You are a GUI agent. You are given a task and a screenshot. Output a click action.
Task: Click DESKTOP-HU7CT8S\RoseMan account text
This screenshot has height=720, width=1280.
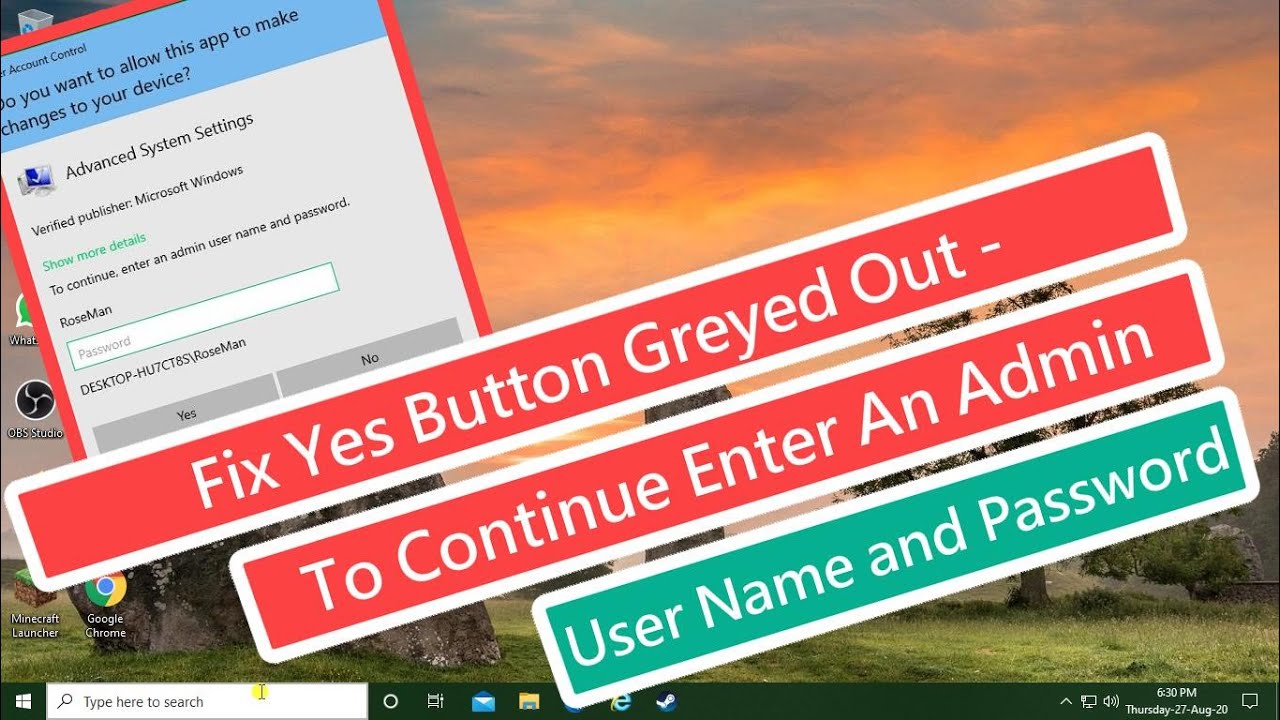tap(163, 369)
